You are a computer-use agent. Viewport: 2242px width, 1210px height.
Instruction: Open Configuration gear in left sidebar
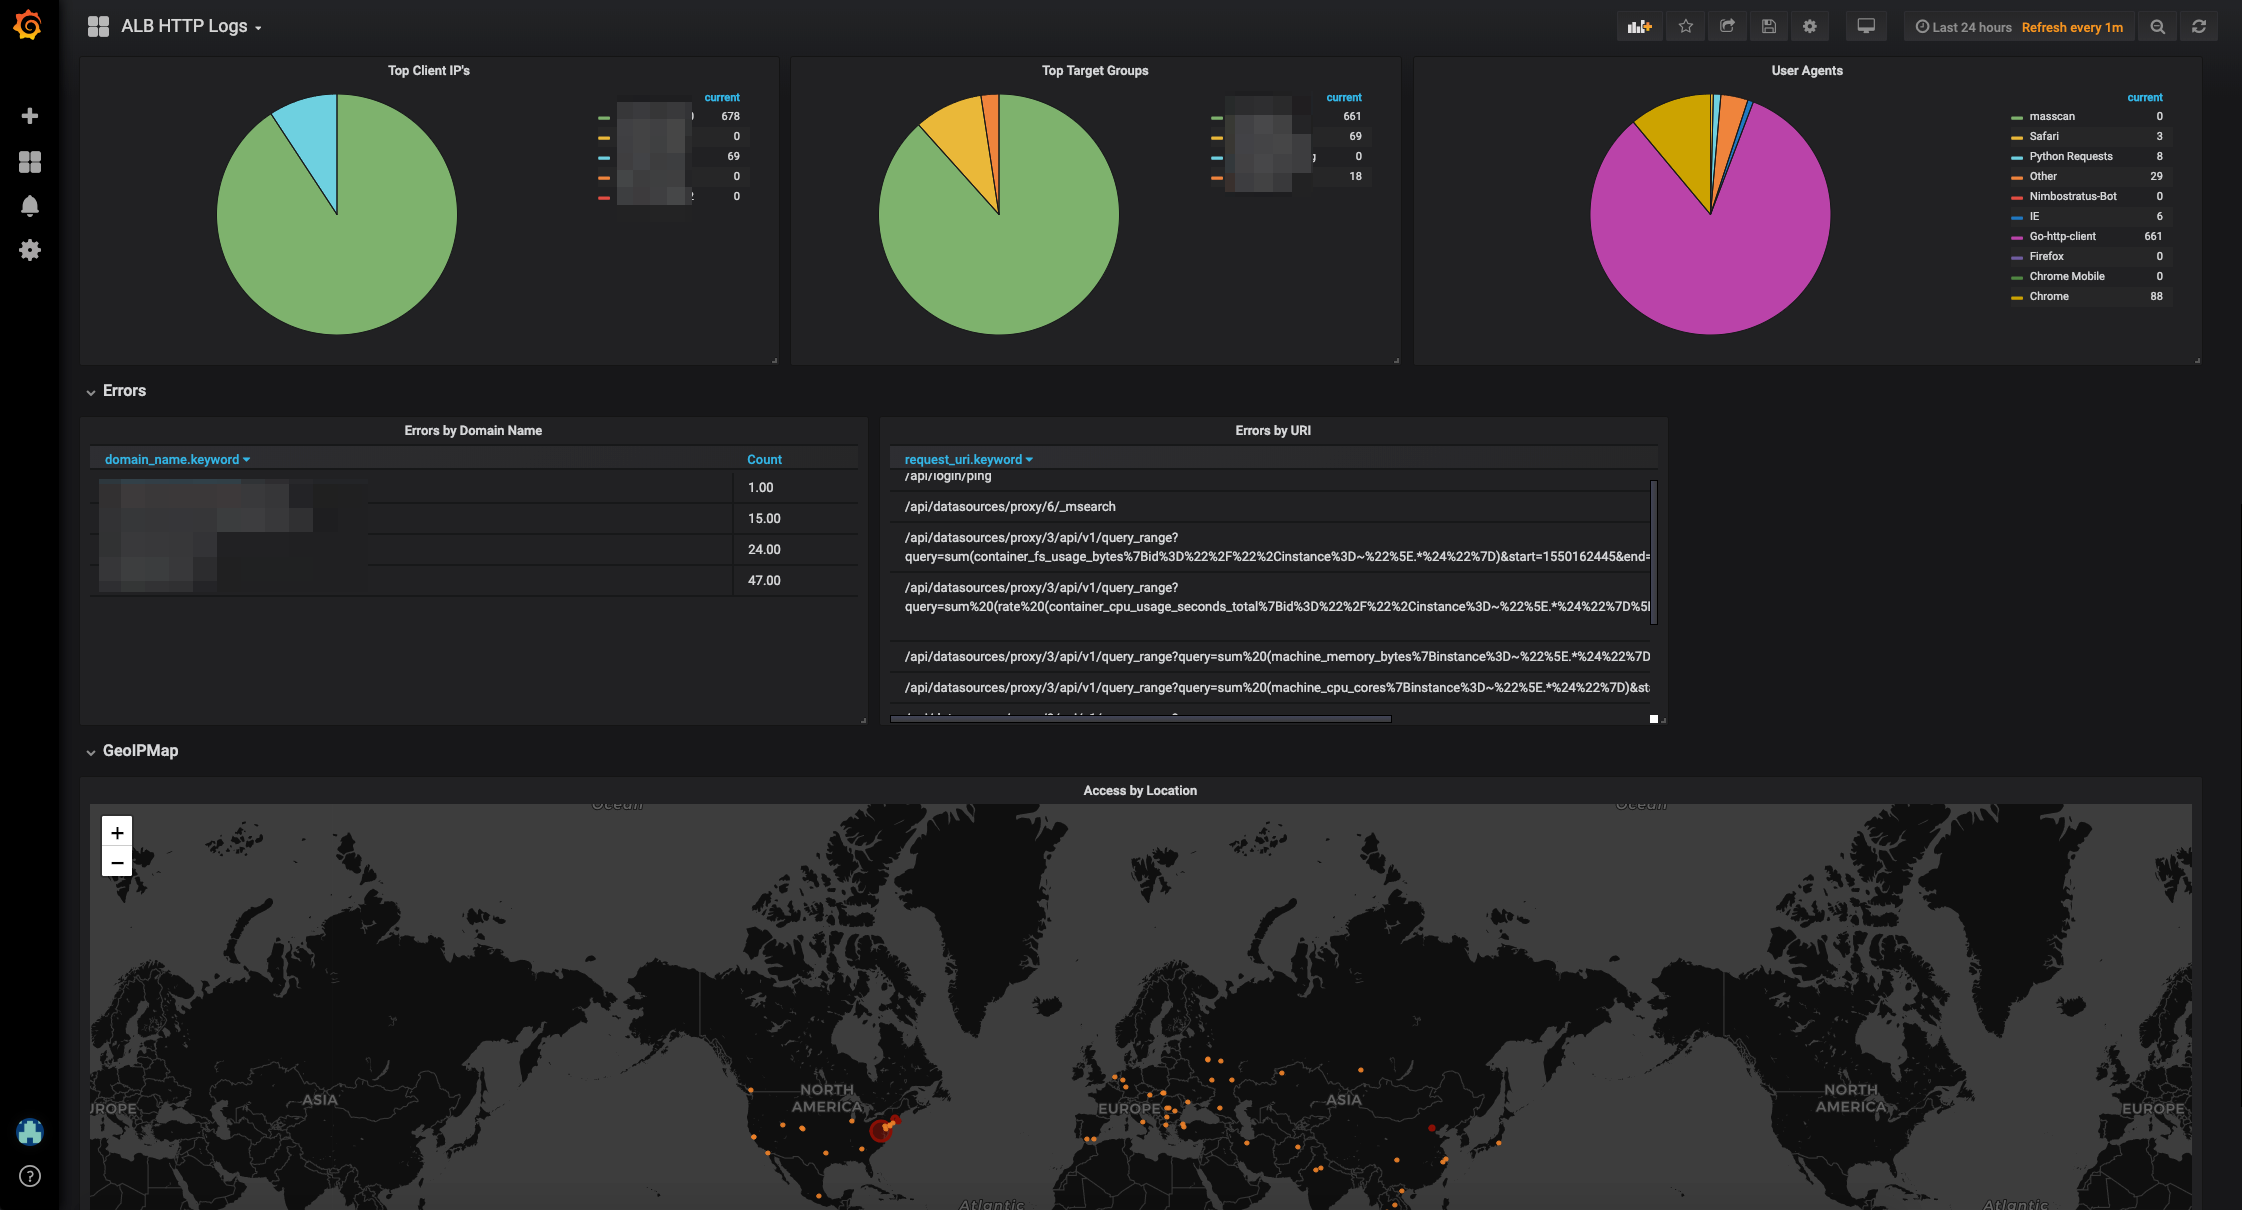tap(30, 250)
